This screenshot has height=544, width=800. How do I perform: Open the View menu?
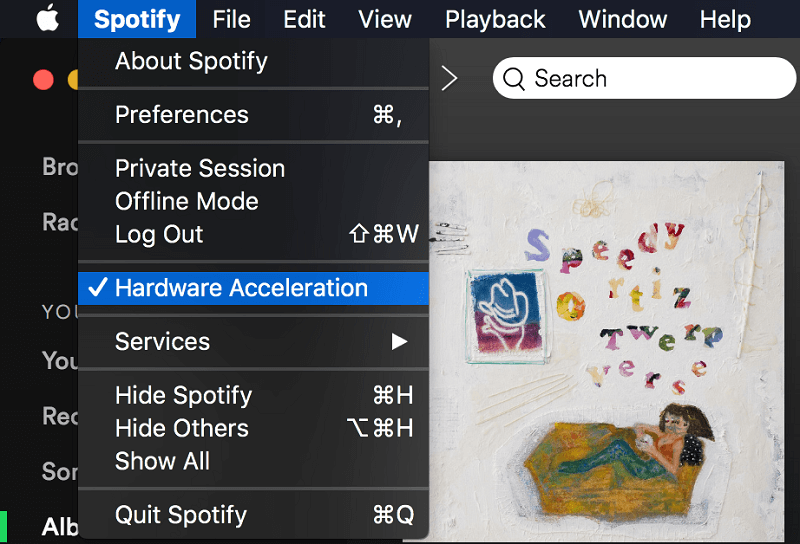tap(384, 19)
